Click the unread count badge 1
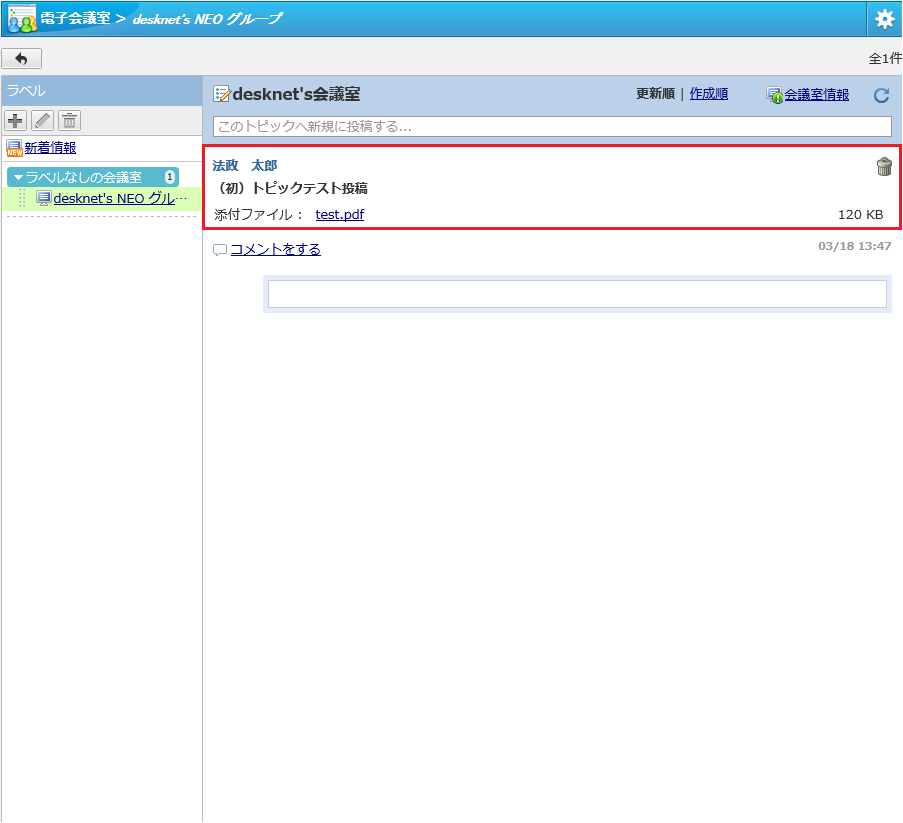Image resolution: width=903 pixels, height=823 pixels. (169, 177)
